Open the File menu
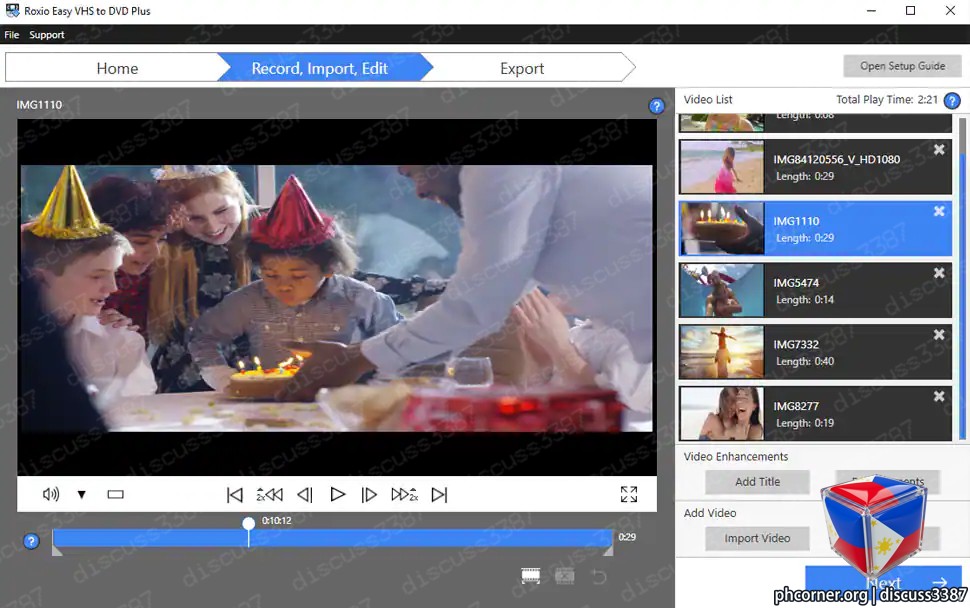Viewport: 970px width, 608px height. click(x=12, y=35)
